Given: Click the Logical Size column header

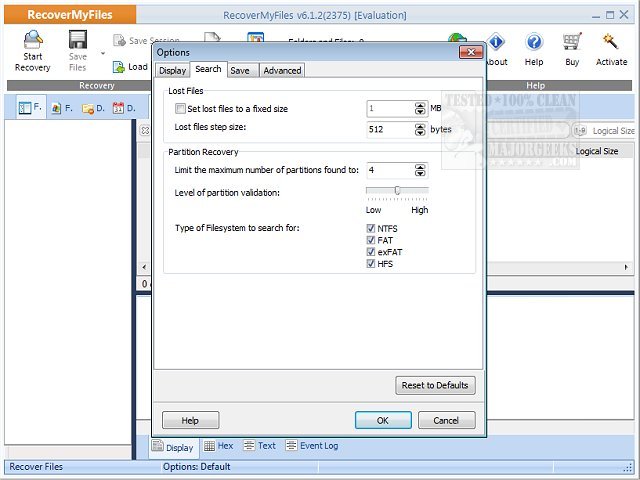Looking at the screenshot, I should (x=597, y=151).
